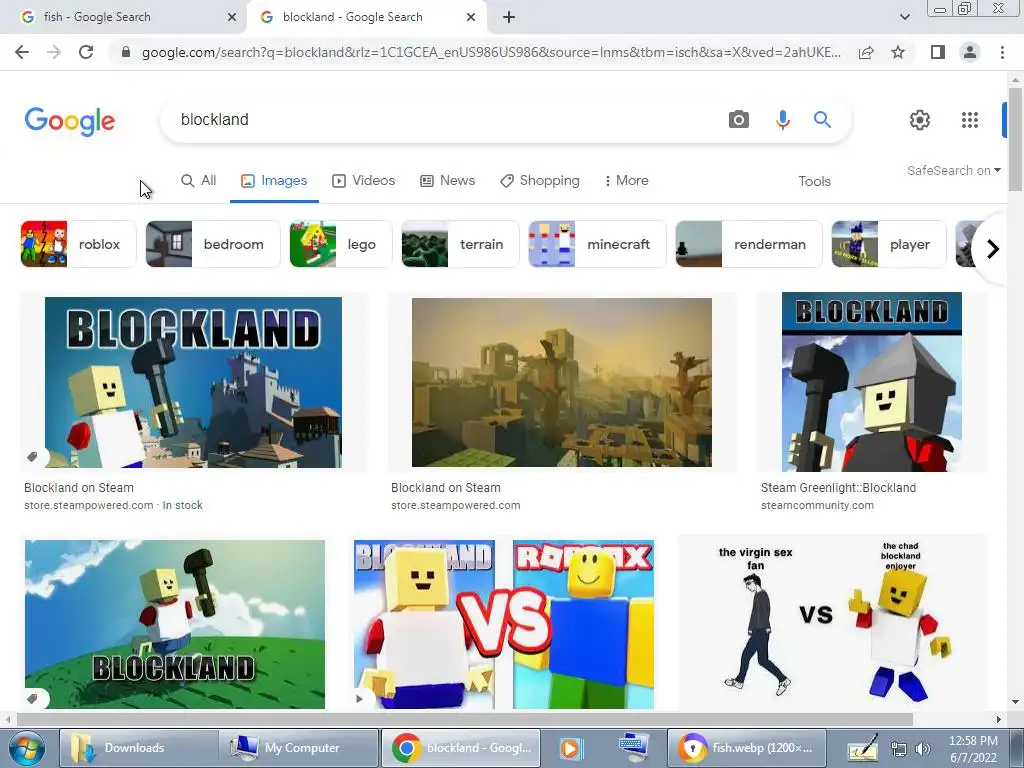Switch to Videos results

tap(363, 181)
